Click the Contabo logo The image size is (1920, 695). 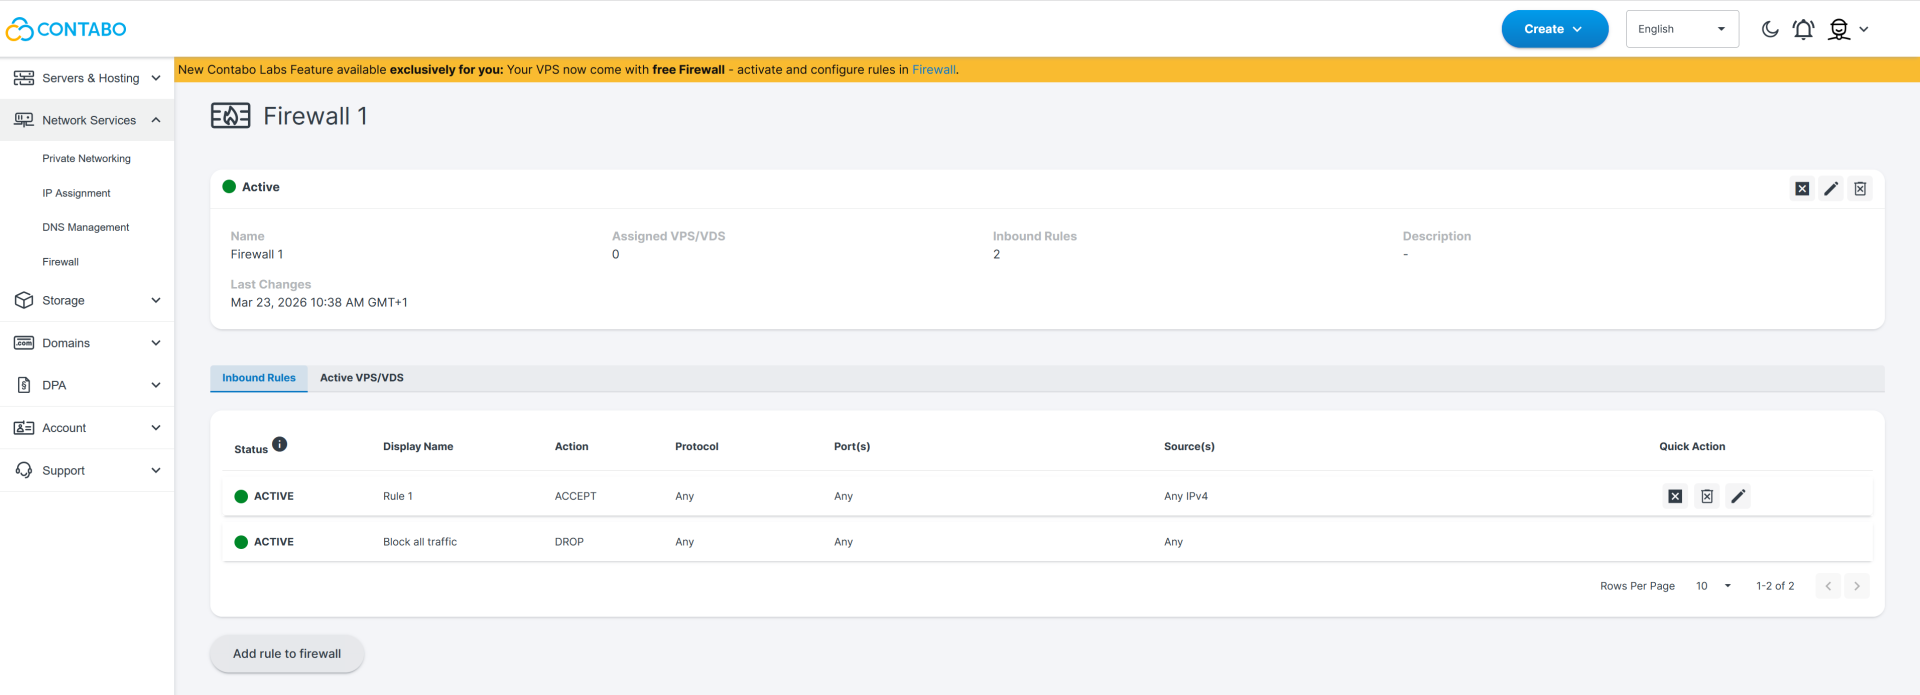(x=67, y=29)
